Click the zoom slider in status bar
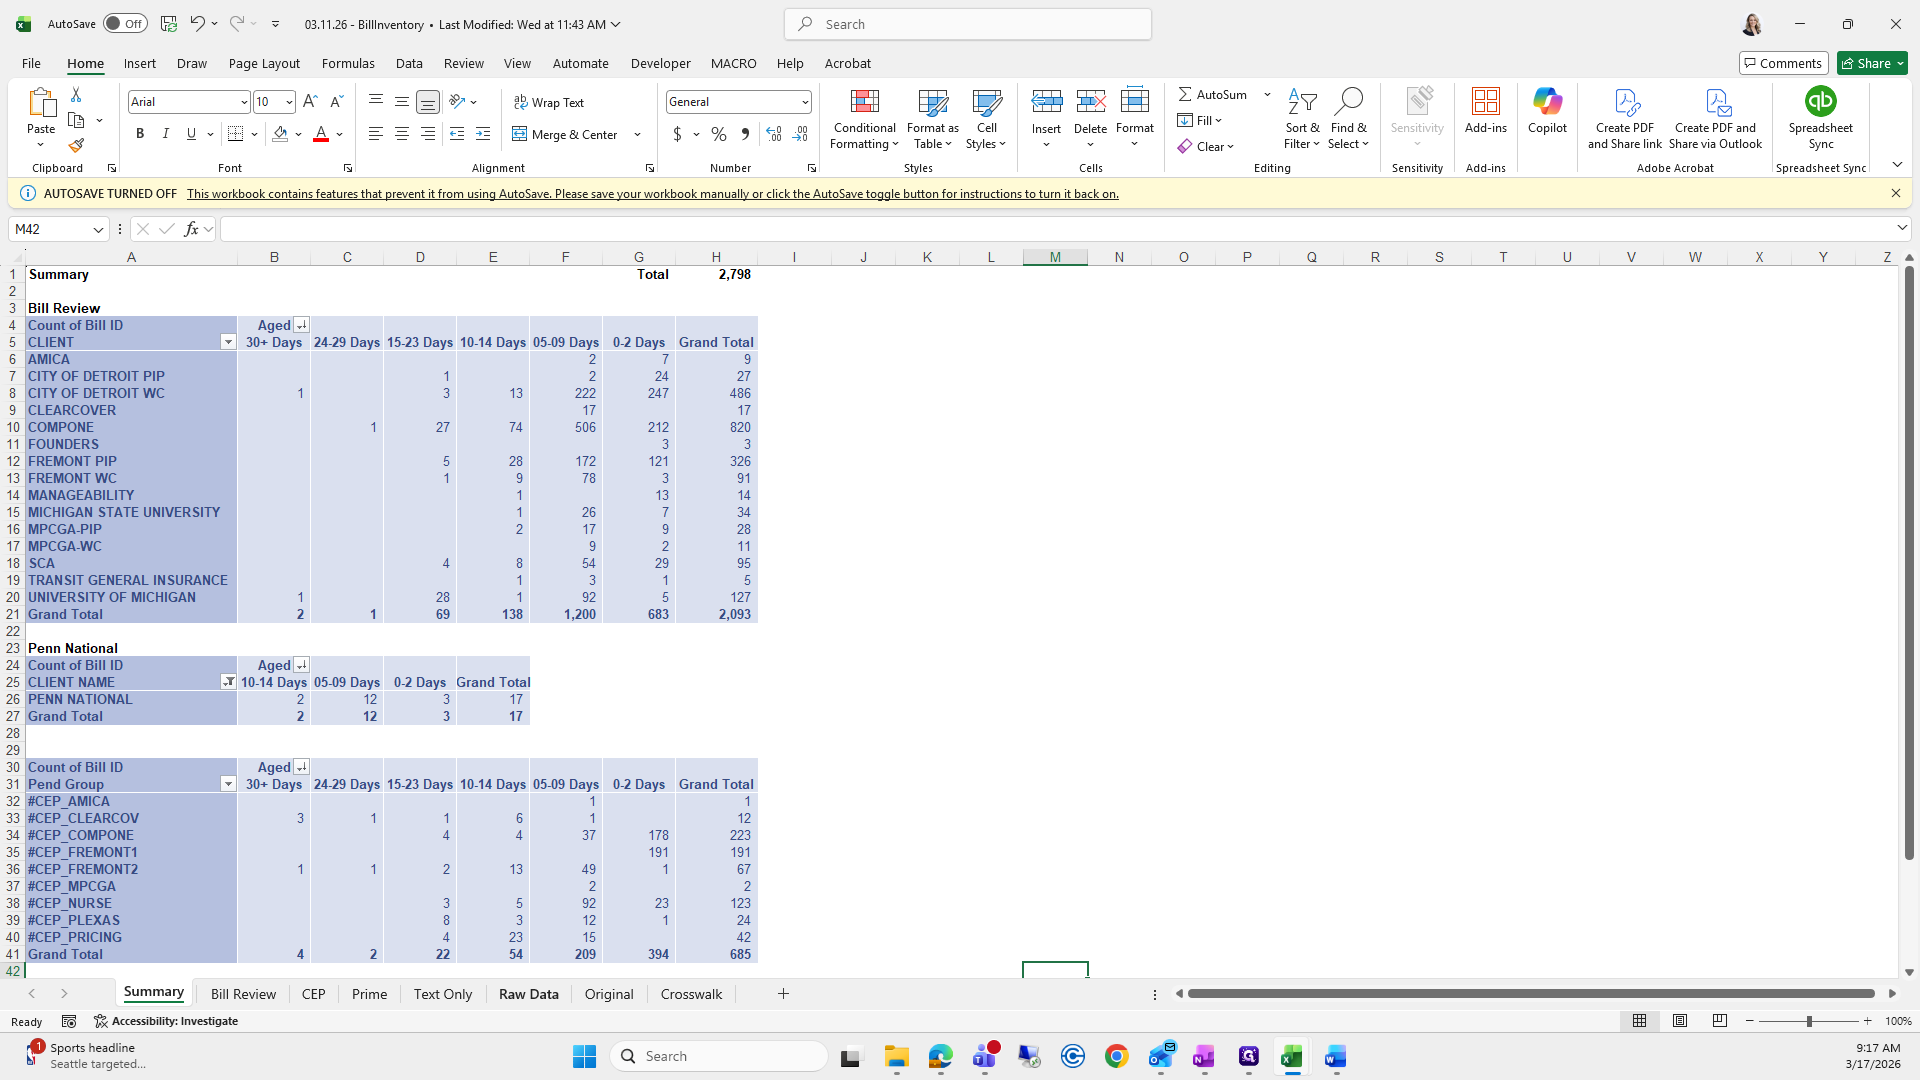Image resolution: width=1920 pixels, height=1080 pixels. (x=1808, y=1021)
